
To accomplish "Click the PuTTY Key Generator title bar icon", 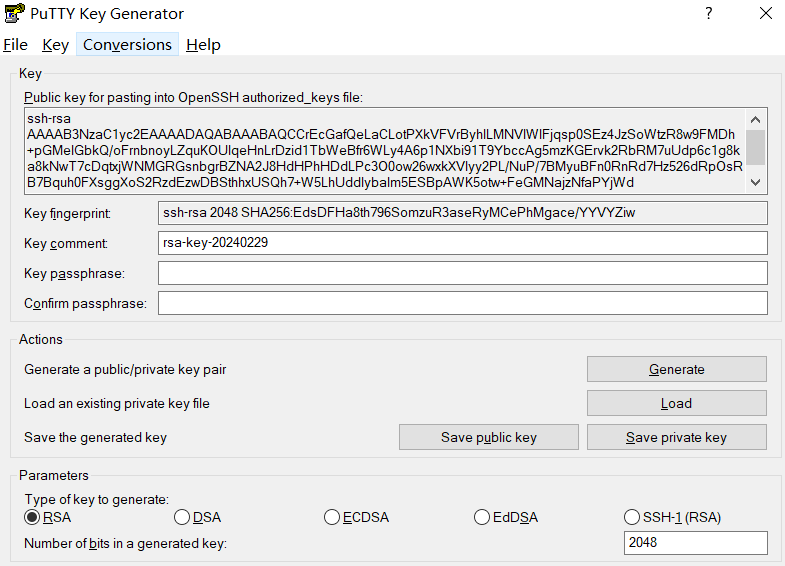I will [14, 14].
